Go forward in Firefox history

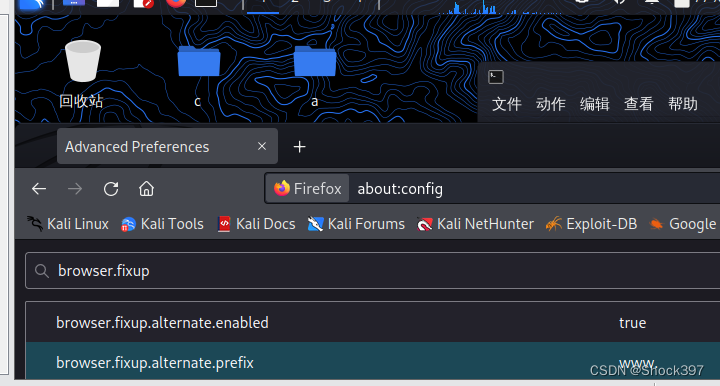75,189
